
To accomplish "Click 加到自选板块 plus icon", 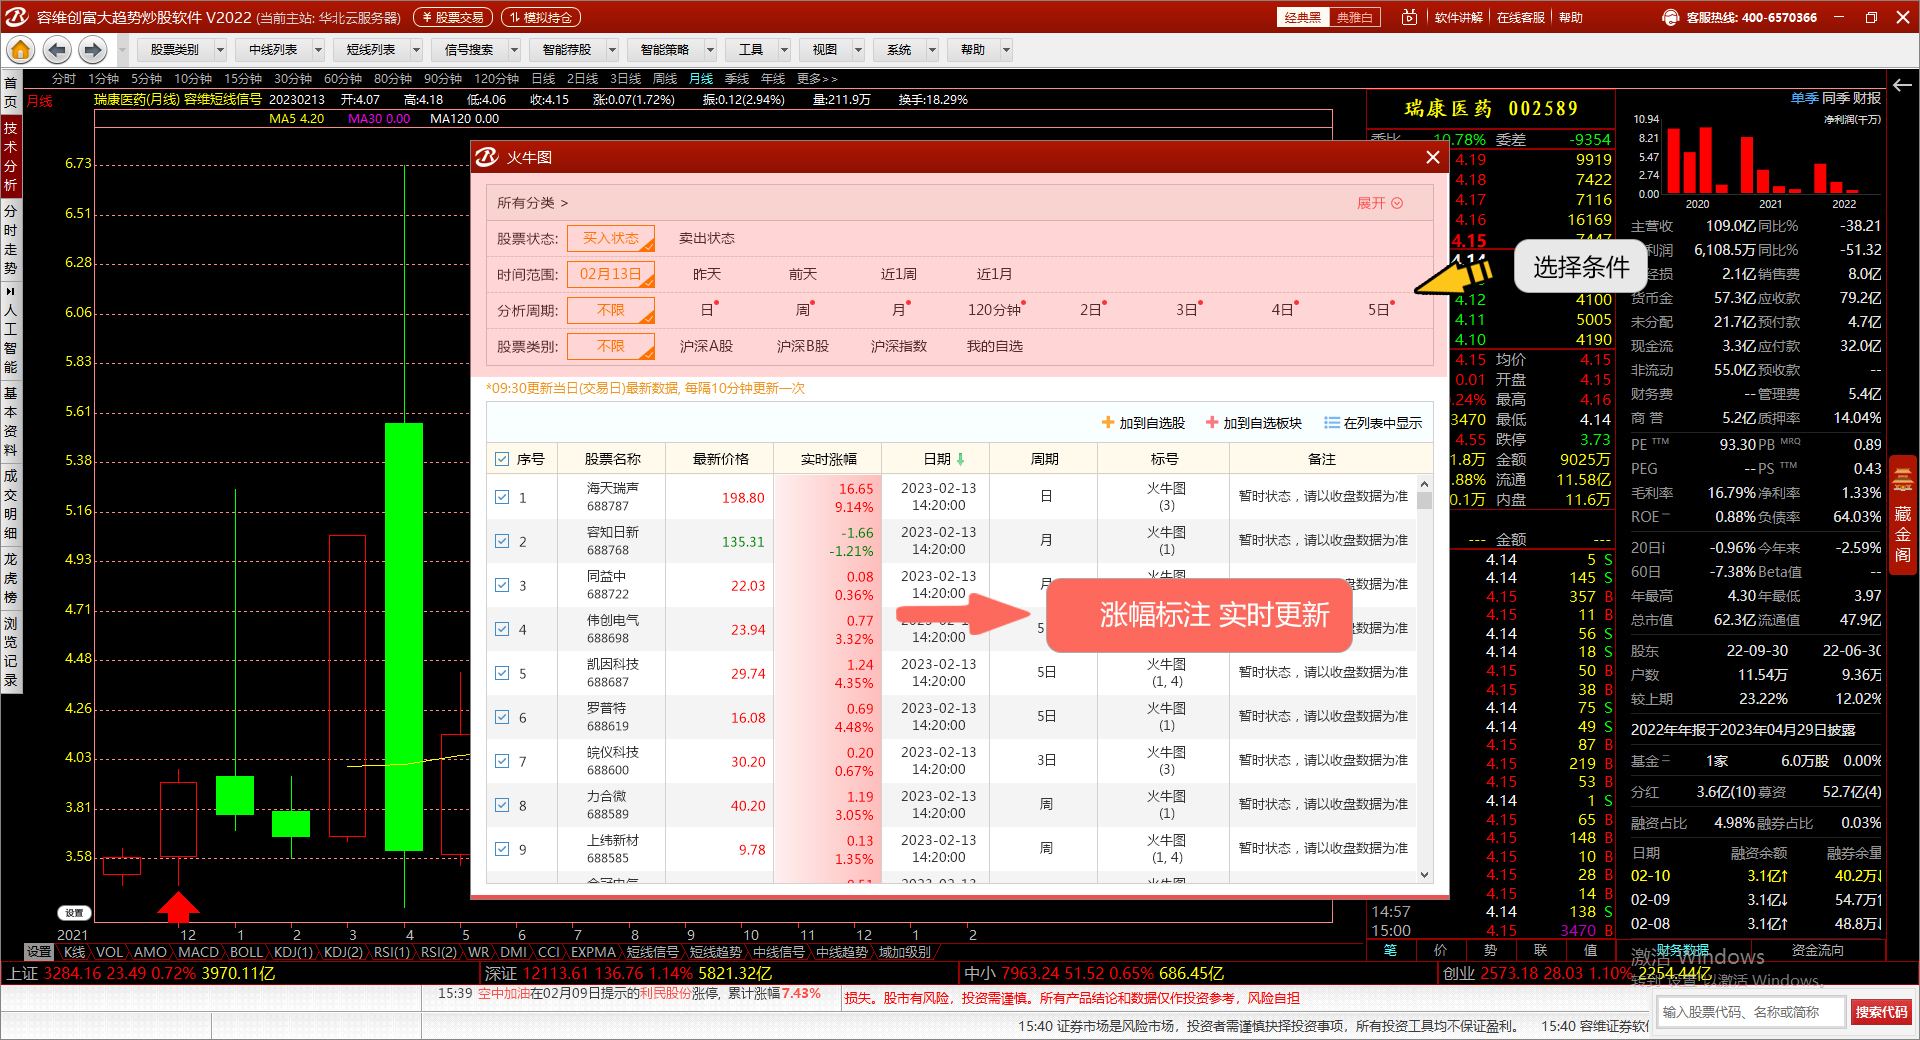I will pos(1212,423).
